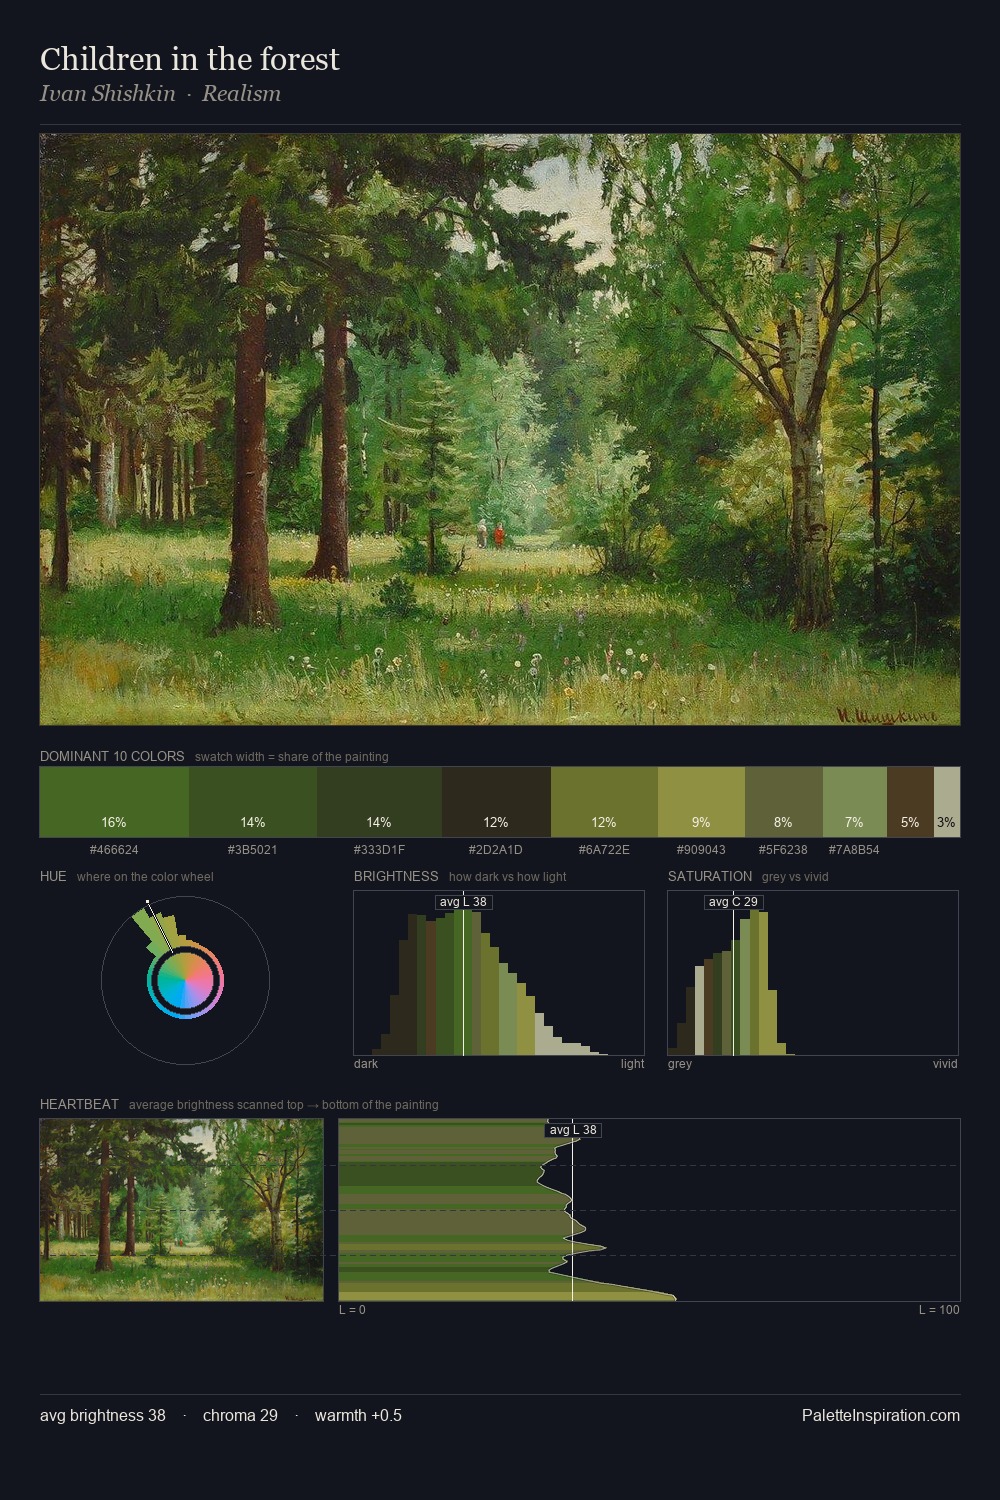Click the 'L = 100' heartbeat axis label
The height and width of the screenshot is (1500, 1000).
tap(939, 1310)
